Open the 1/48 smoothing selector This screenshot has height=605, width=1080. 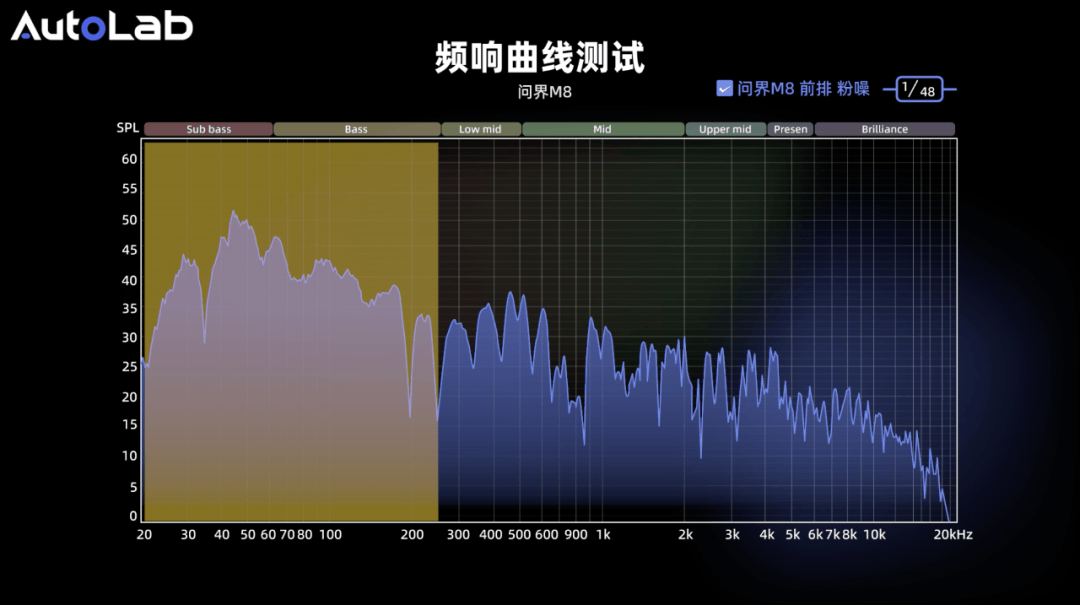tap(918, 89)
